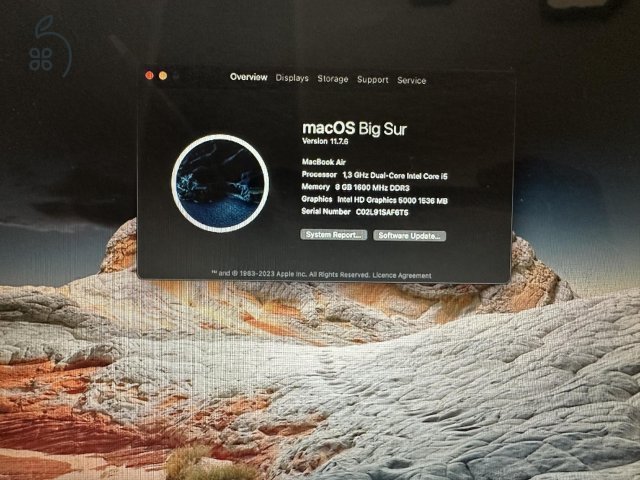Click the 1,3 GHz Dual-Core Intel Core i5 text
This screenshot has width=640, height=480.
pos(395,176)
